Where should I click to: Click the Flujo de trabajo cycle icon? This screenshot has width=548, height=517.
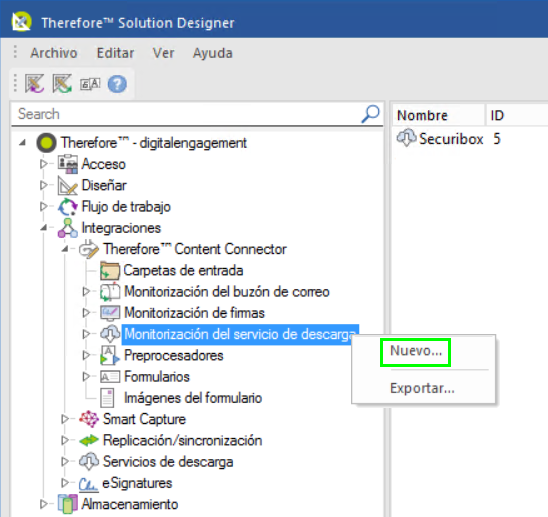[x=68, y=207]
